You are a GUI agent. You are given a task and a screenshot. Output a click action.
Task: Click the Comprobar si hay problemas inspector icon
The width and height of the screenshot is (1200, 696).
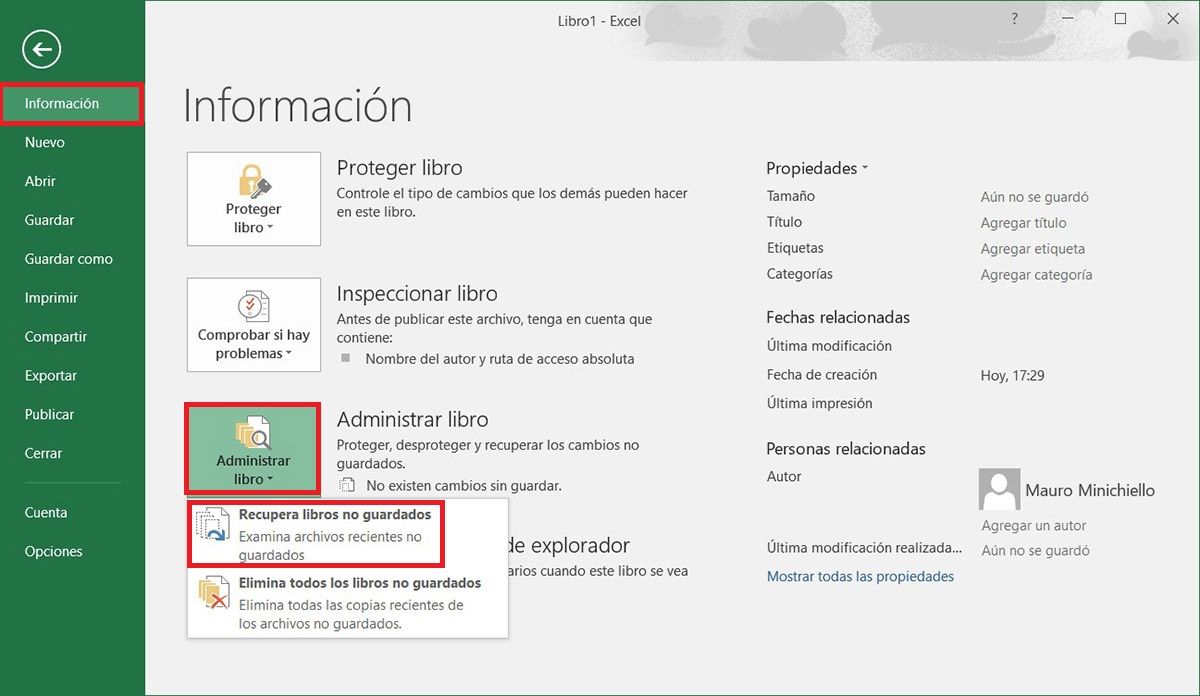253,305
